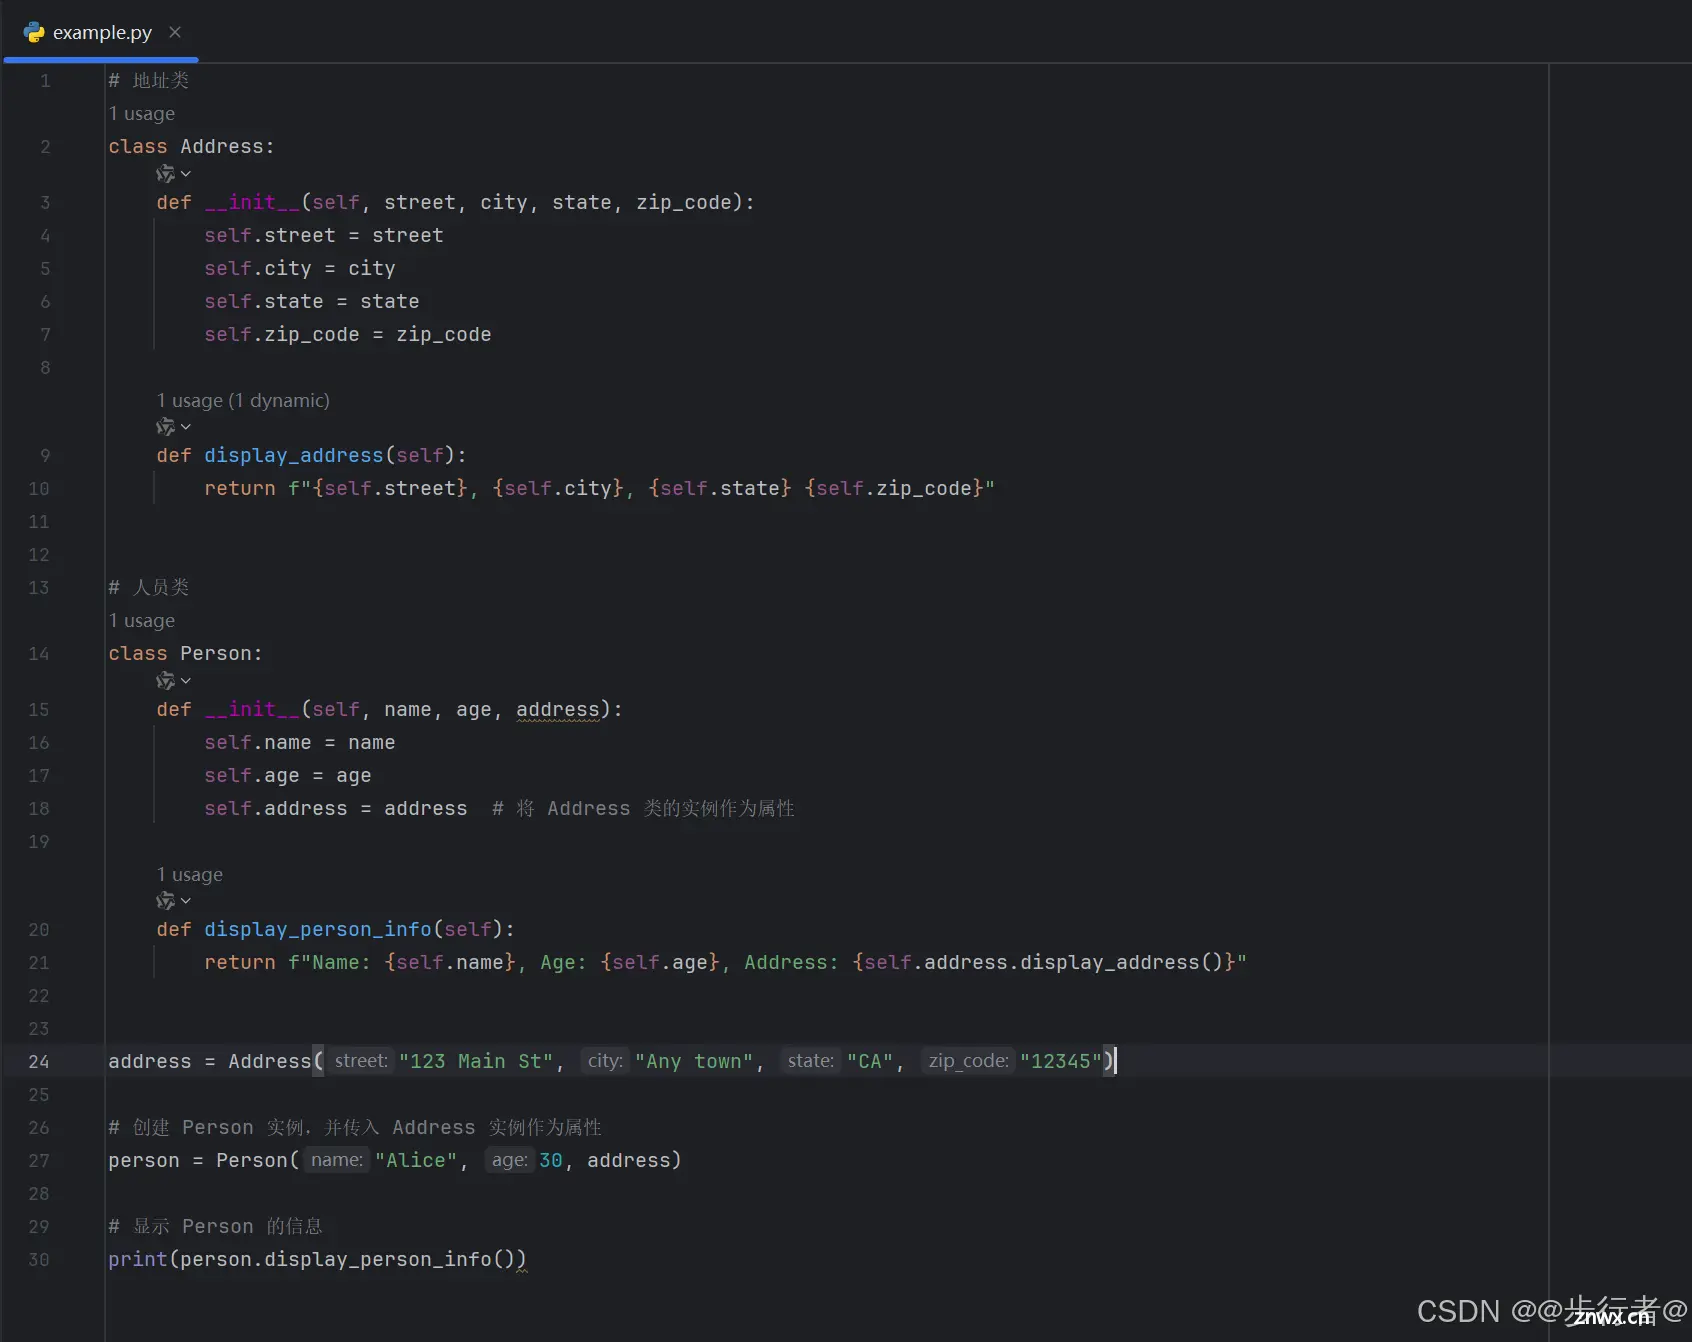Click the string "123 Main St"
Image resolution: width=1692 pixels, height=1342 pixels.
[x=476, y=1062]
